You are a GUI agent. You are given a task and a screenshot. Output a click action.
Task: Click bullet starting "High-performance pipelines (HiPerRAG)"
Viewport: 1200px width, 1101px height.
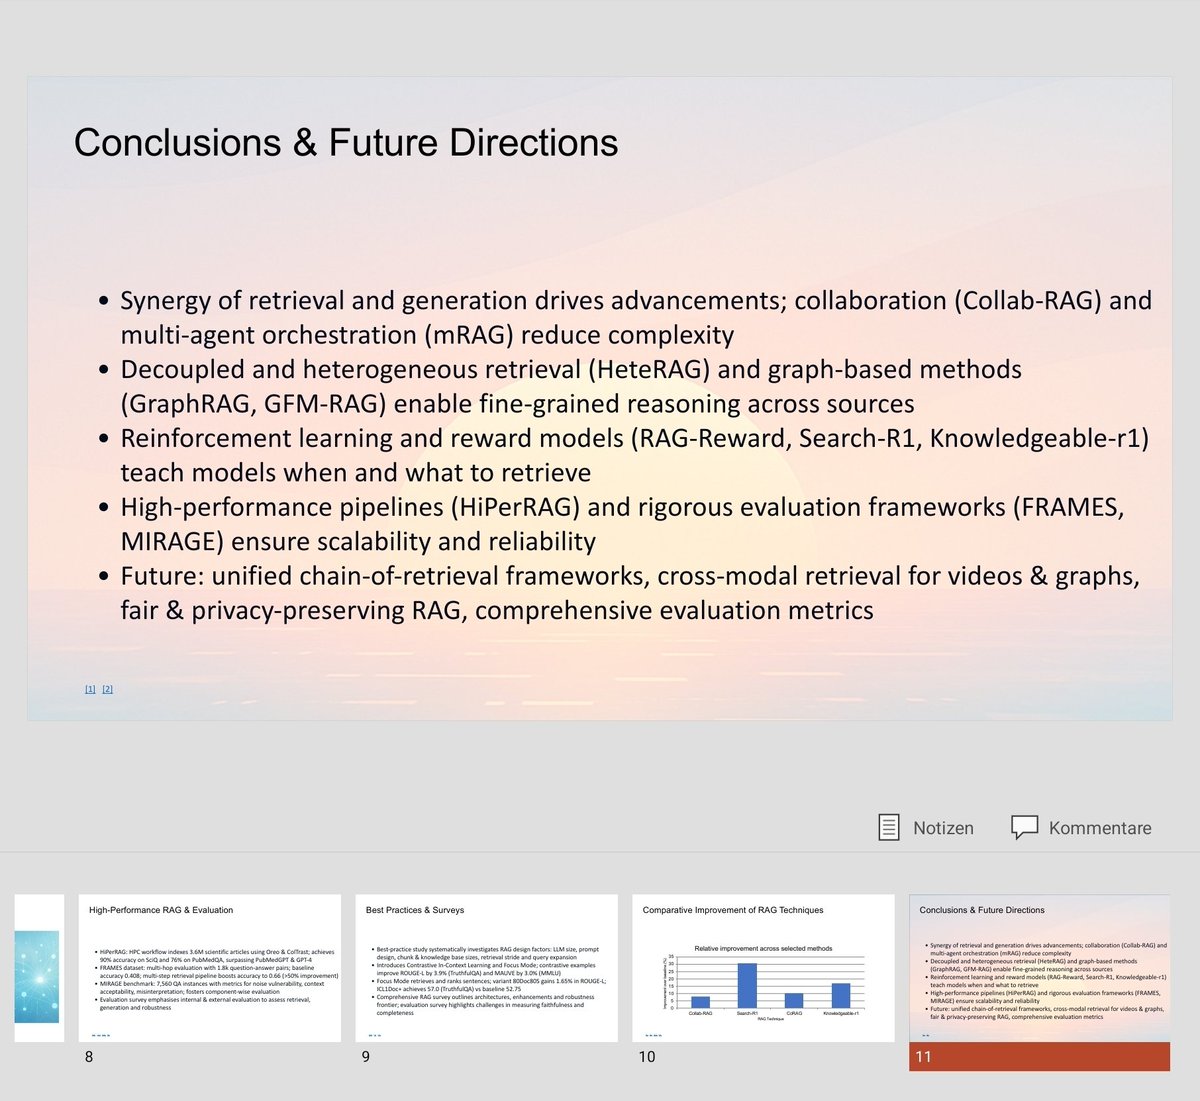point(611,525)
